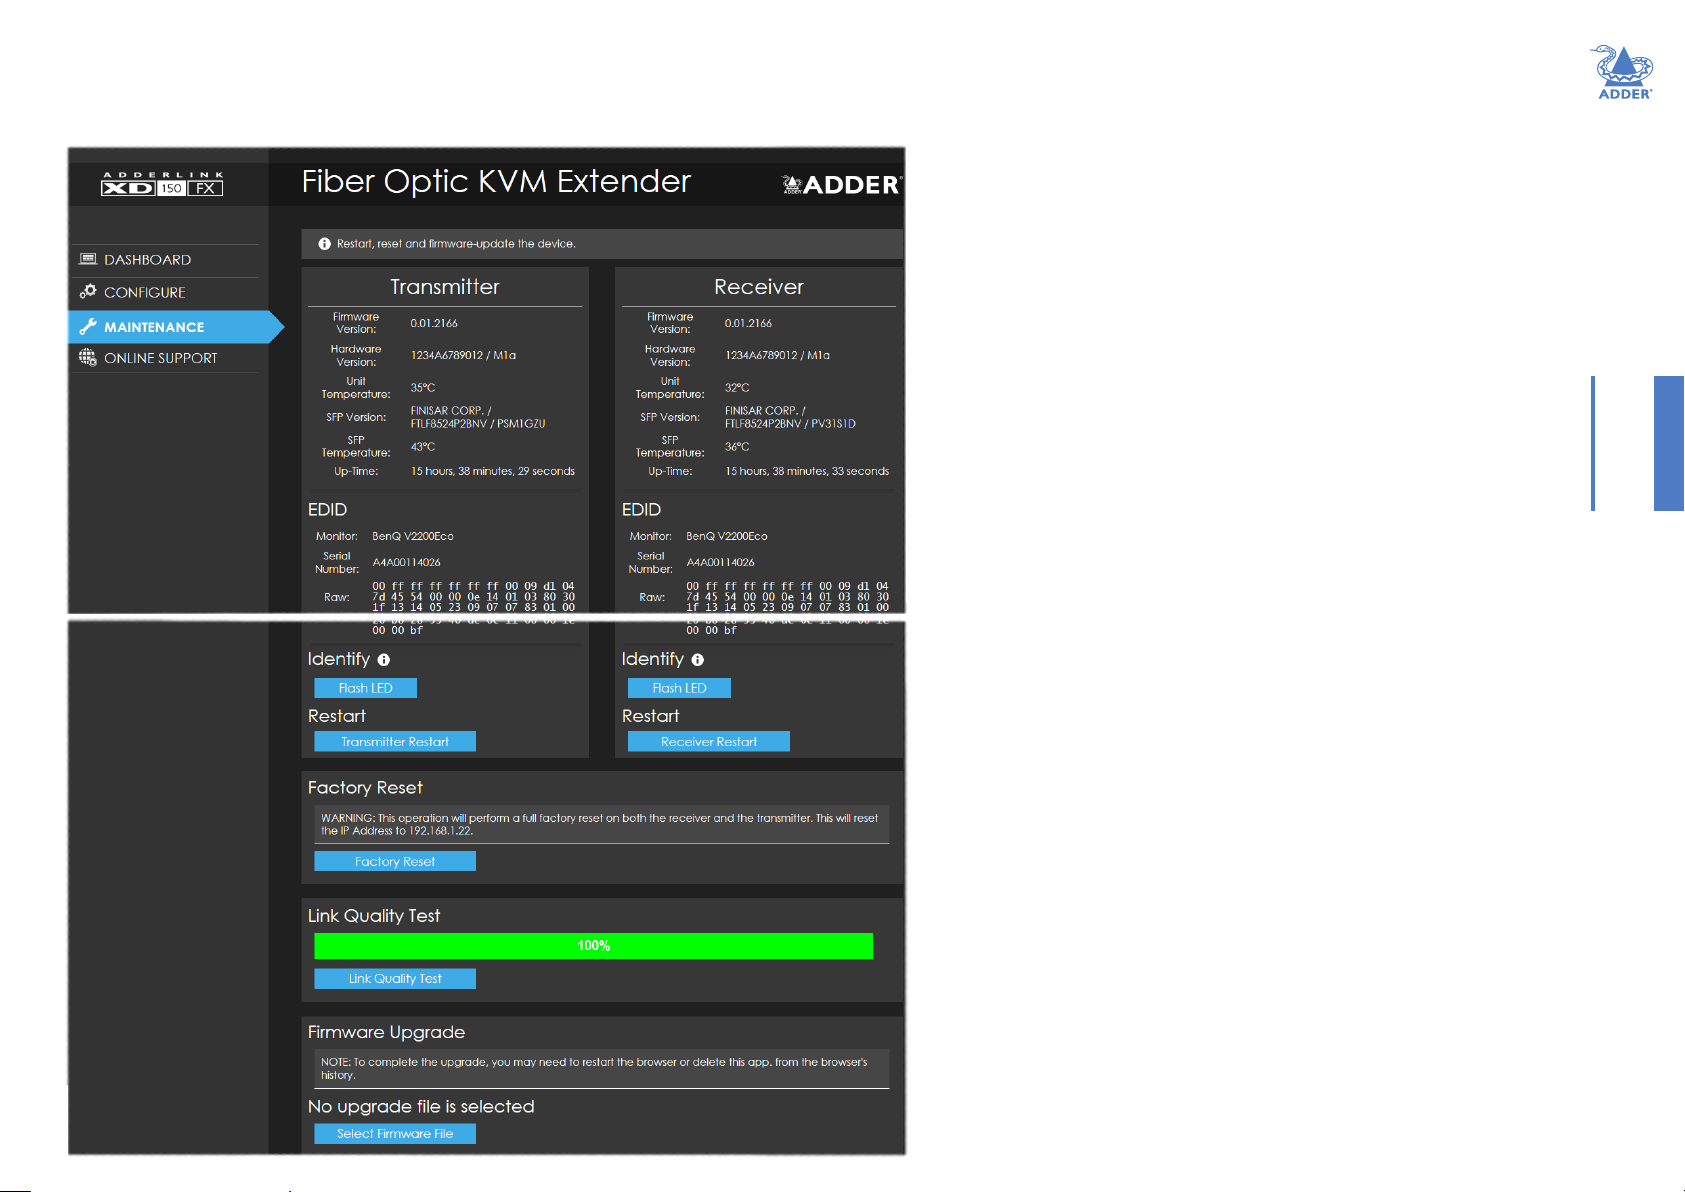Start the Link Quality Test button
Screen dimensions: 1685x1192
pyautogui.click(x=395, y=979)
